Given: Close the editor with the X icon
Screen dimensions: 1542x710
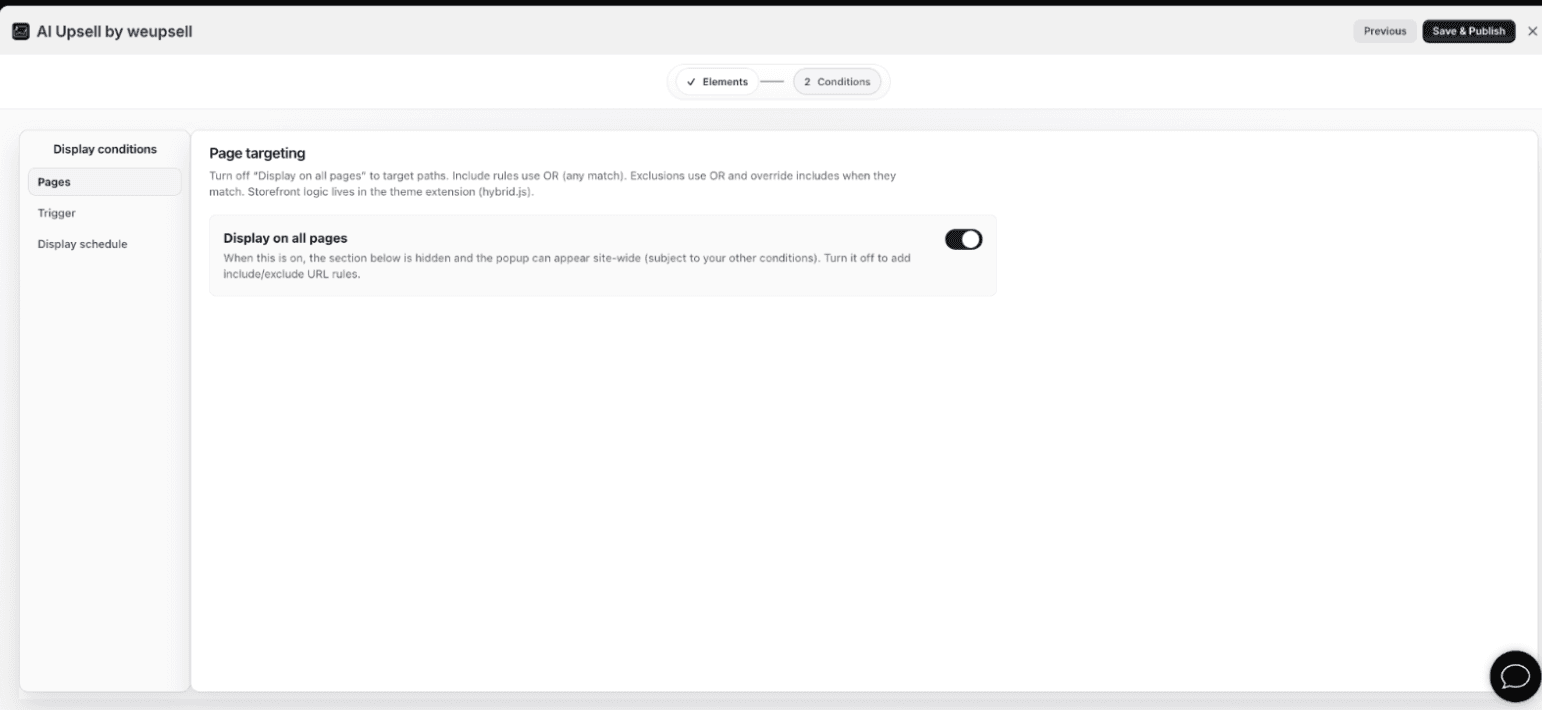Looking at the screenshot, I should 1533,31.
